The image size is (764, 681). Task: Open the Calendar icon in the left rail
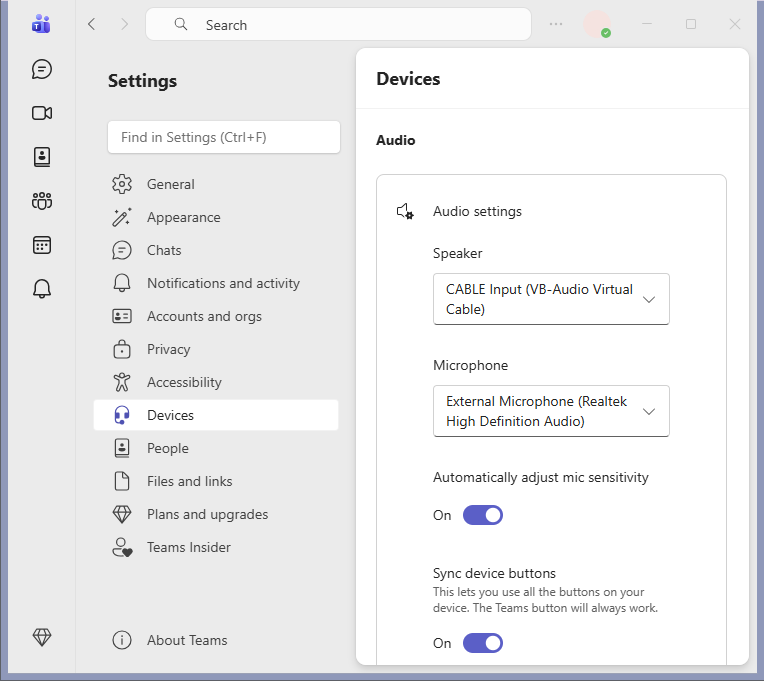point(42,245)
